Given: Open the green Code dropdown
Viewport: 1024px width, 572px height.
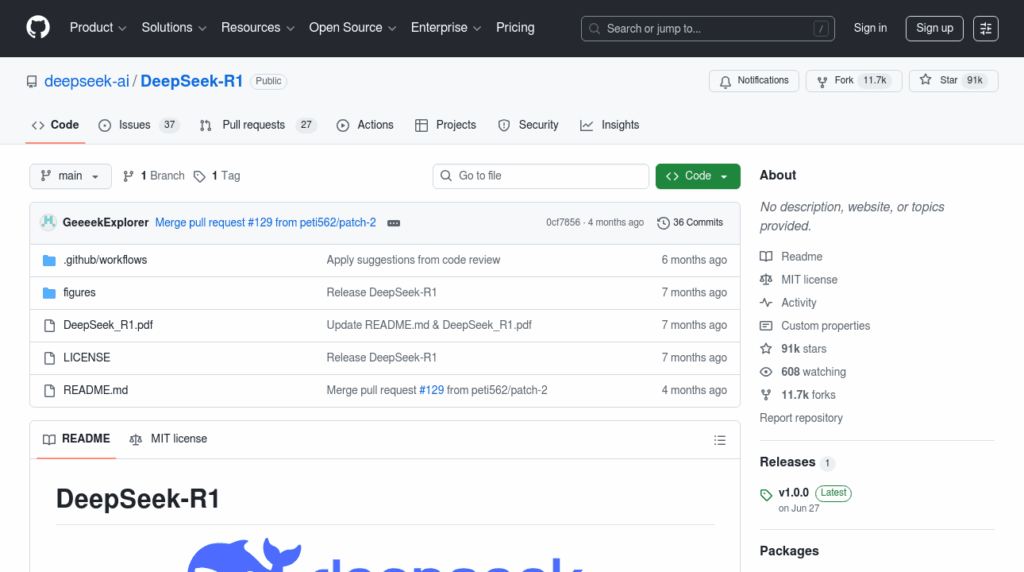Looking at the screenshot, I should click(x=697, y=176).
